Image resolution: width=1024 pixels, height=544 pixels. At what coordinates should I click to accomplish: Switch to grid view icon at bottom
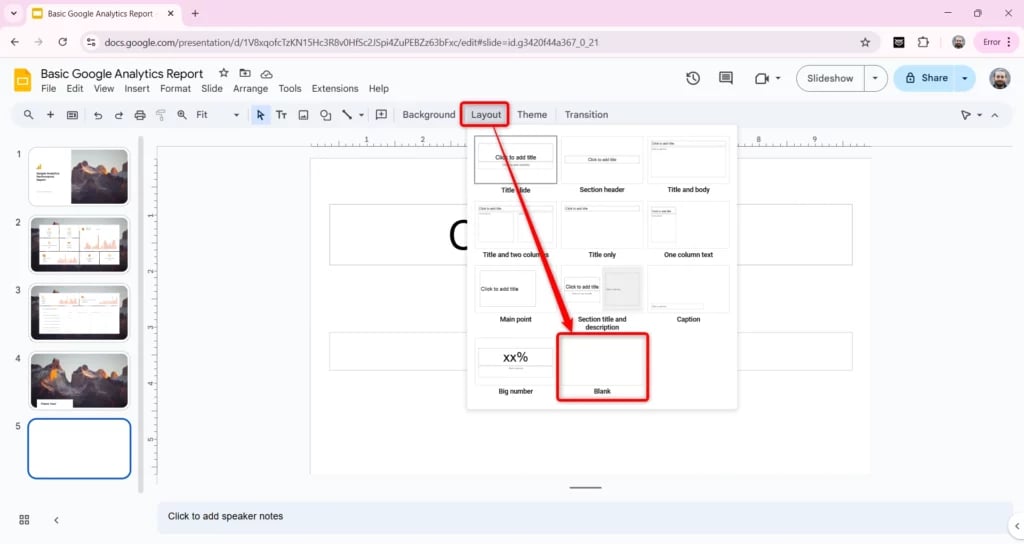tap(24, 520)
